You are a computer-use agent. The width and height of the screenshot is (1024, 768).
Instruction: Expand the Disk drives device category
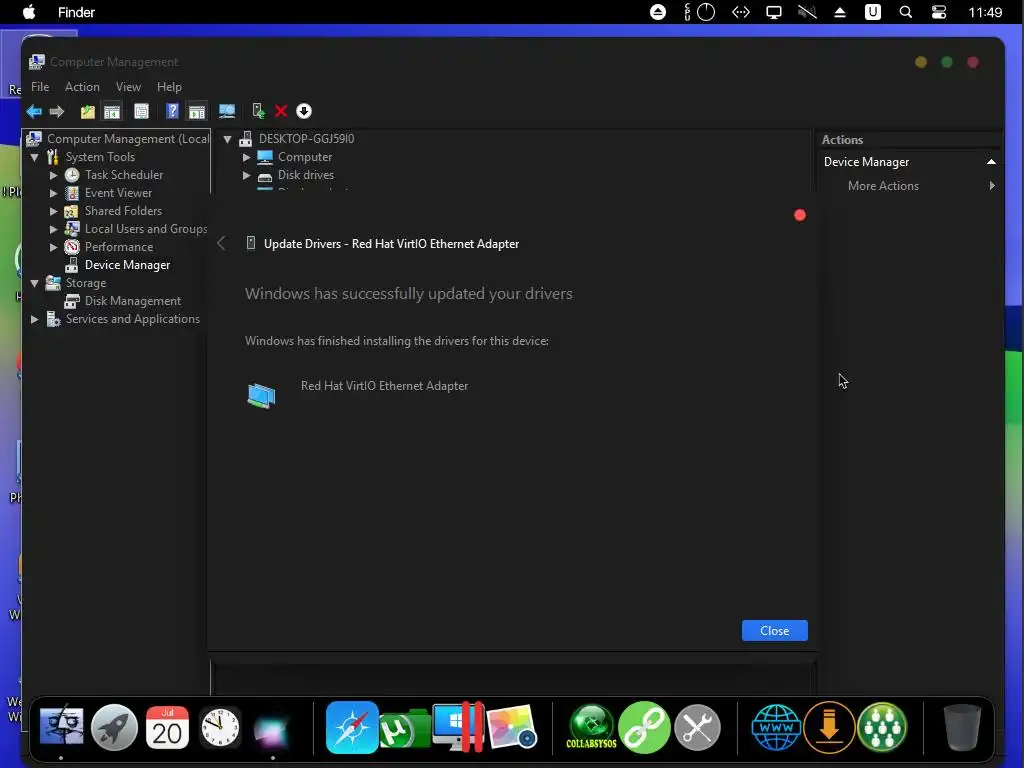tap(246, 175)
